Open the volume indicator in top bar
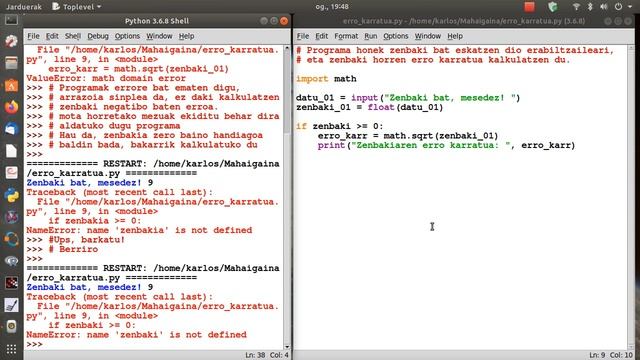The image size is (640, 360). [604, 7]
